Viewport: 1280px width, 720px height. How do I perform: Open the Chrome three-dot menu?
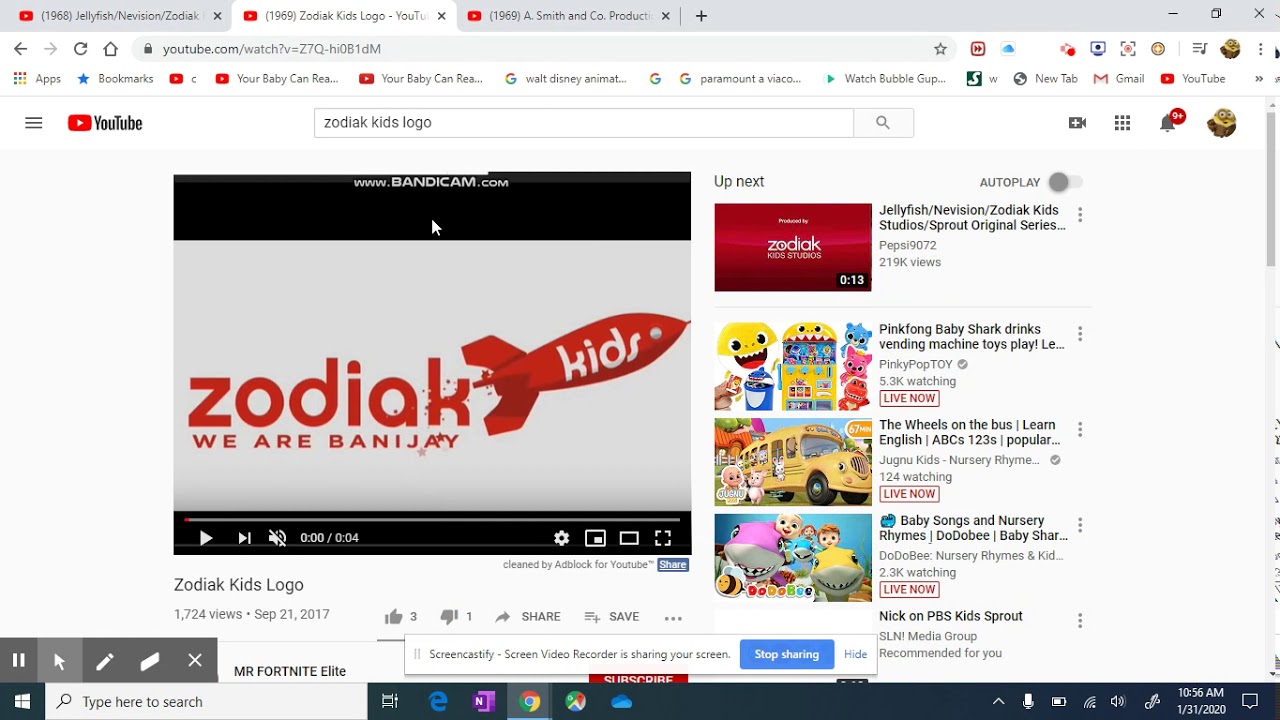point(1260,49)
